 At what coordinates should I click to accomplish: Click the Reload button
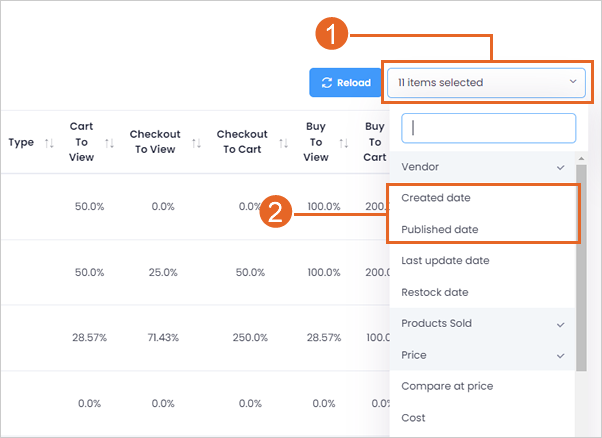346,83
